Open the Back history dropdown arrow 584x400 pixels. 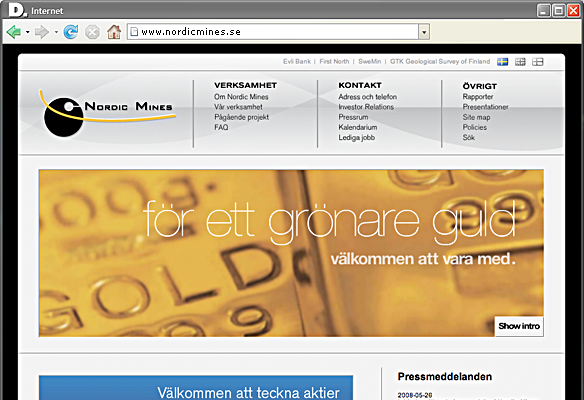(28, 32)
